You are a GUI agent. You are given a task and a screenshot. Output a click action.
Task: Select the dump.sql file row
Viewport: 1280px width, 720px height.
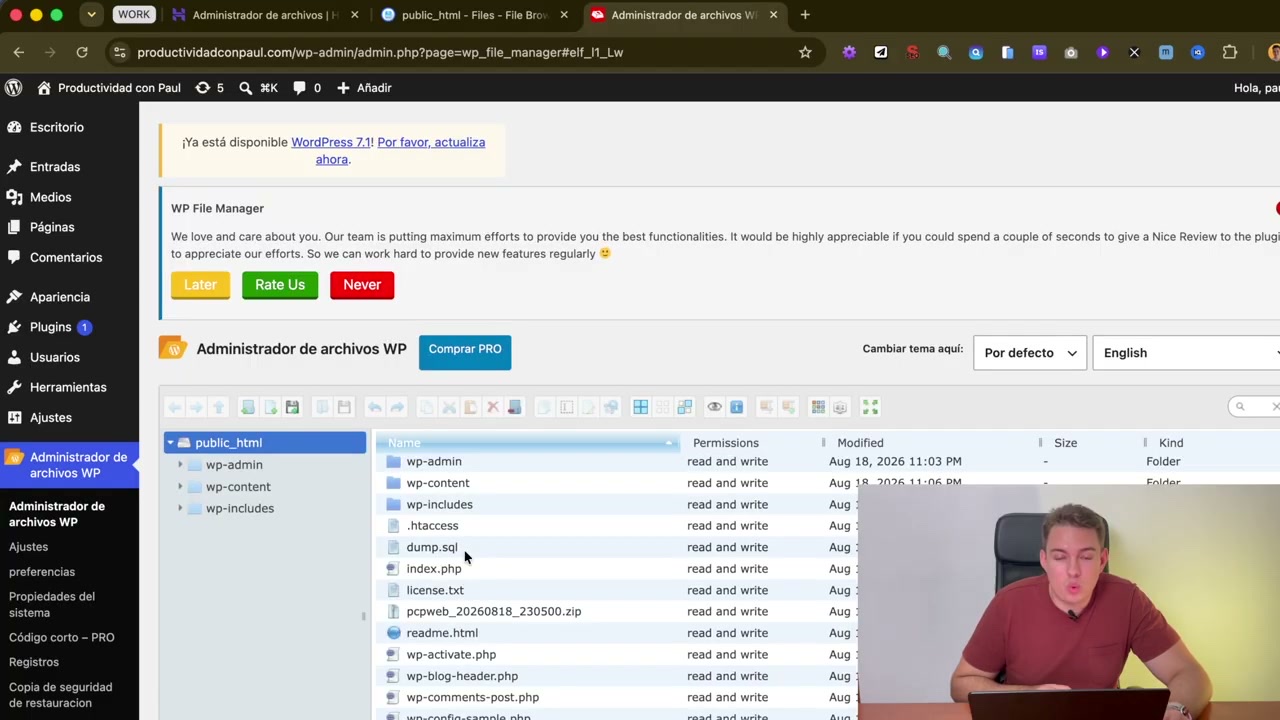click(x=617, y=547)
